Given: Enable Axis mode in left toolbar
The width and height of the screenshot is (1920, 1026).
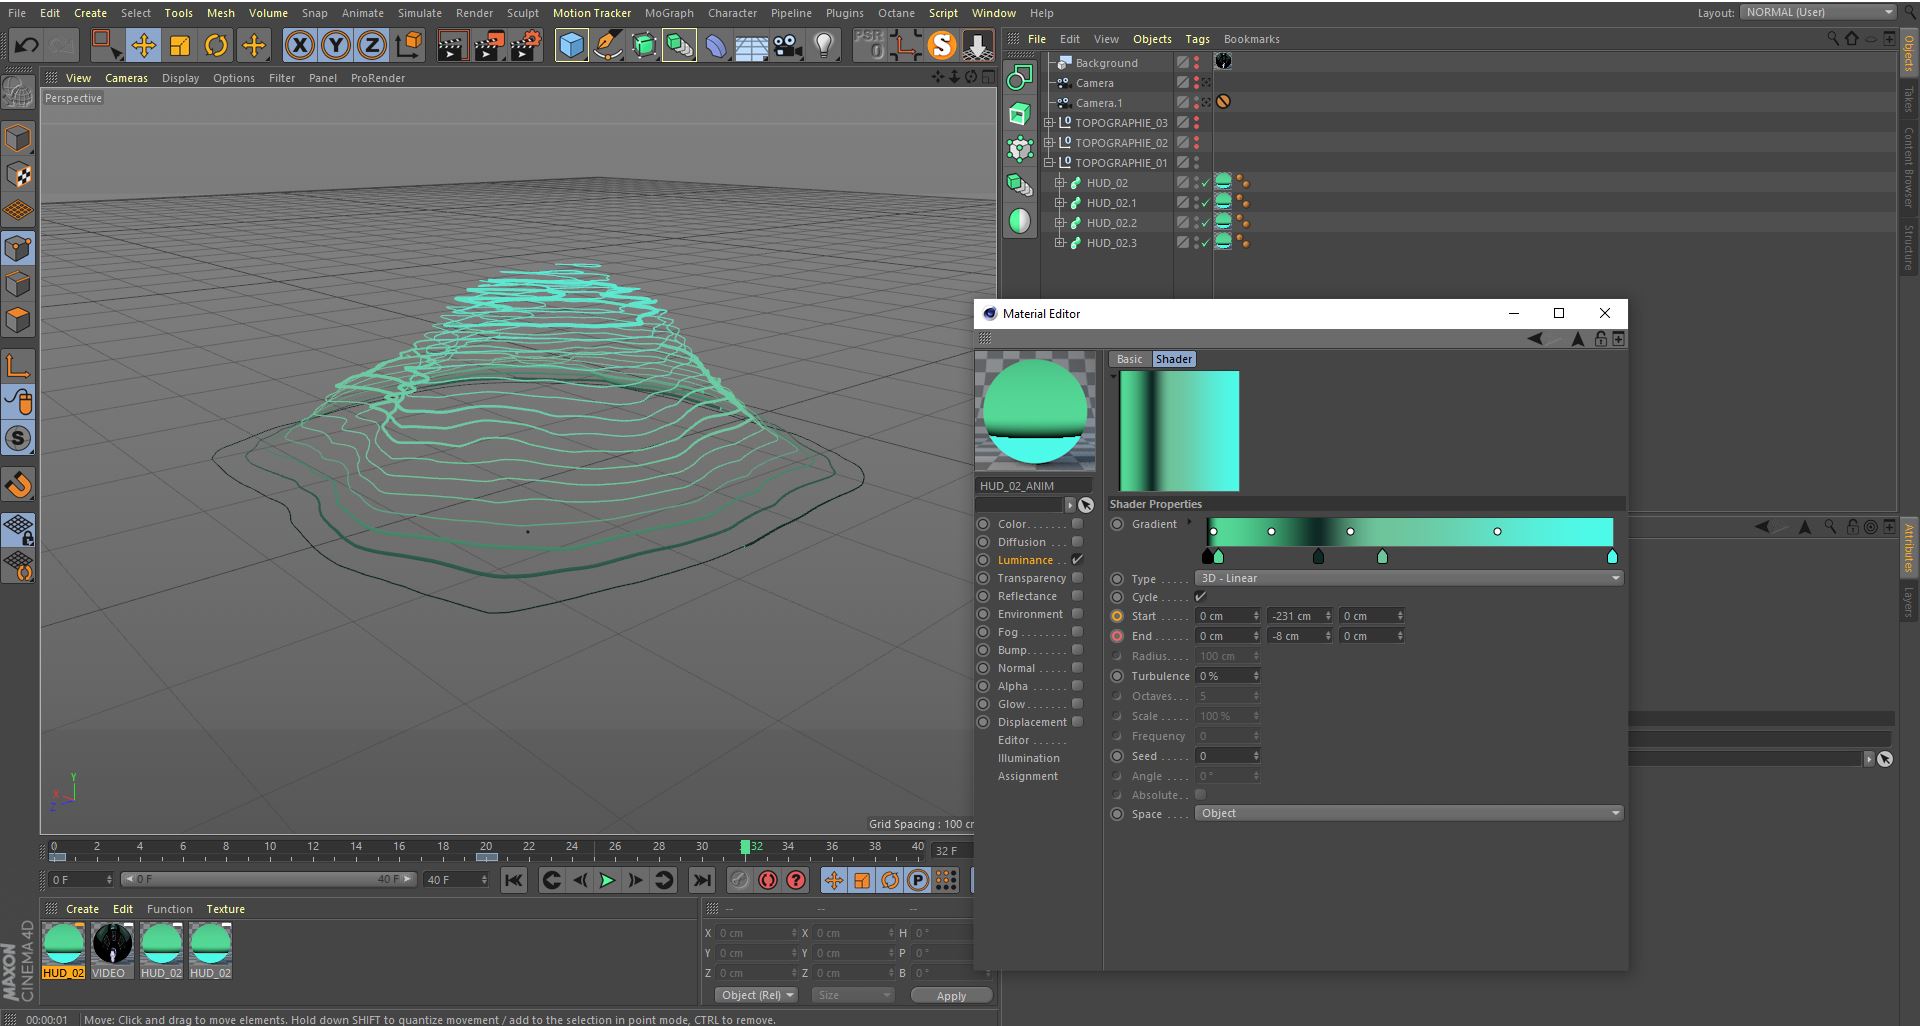Looking at the screenshot, I should pyautogui.click(x=18, y=366).
